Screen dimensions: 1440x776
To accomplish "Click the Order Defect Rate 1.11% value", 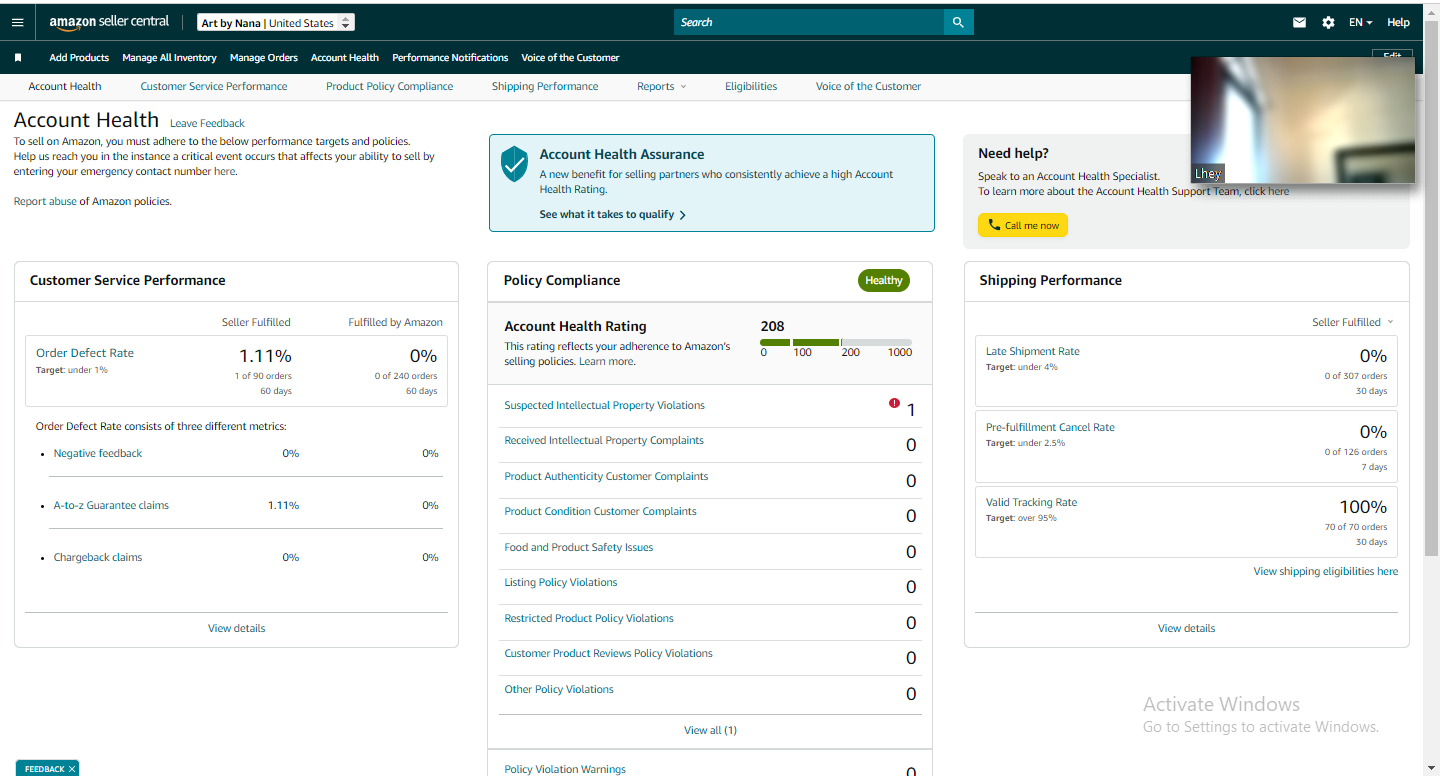I will 265,356.
